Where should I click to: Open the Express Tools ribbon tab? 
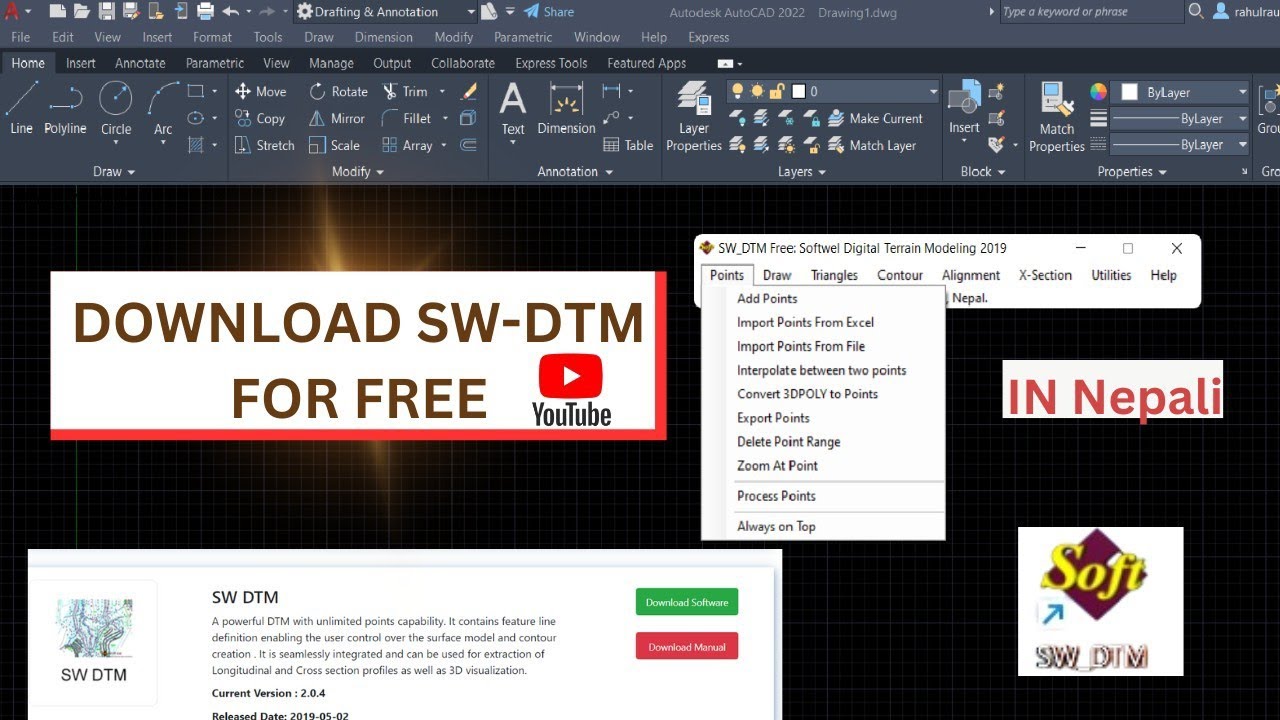(x=551, y=63)
